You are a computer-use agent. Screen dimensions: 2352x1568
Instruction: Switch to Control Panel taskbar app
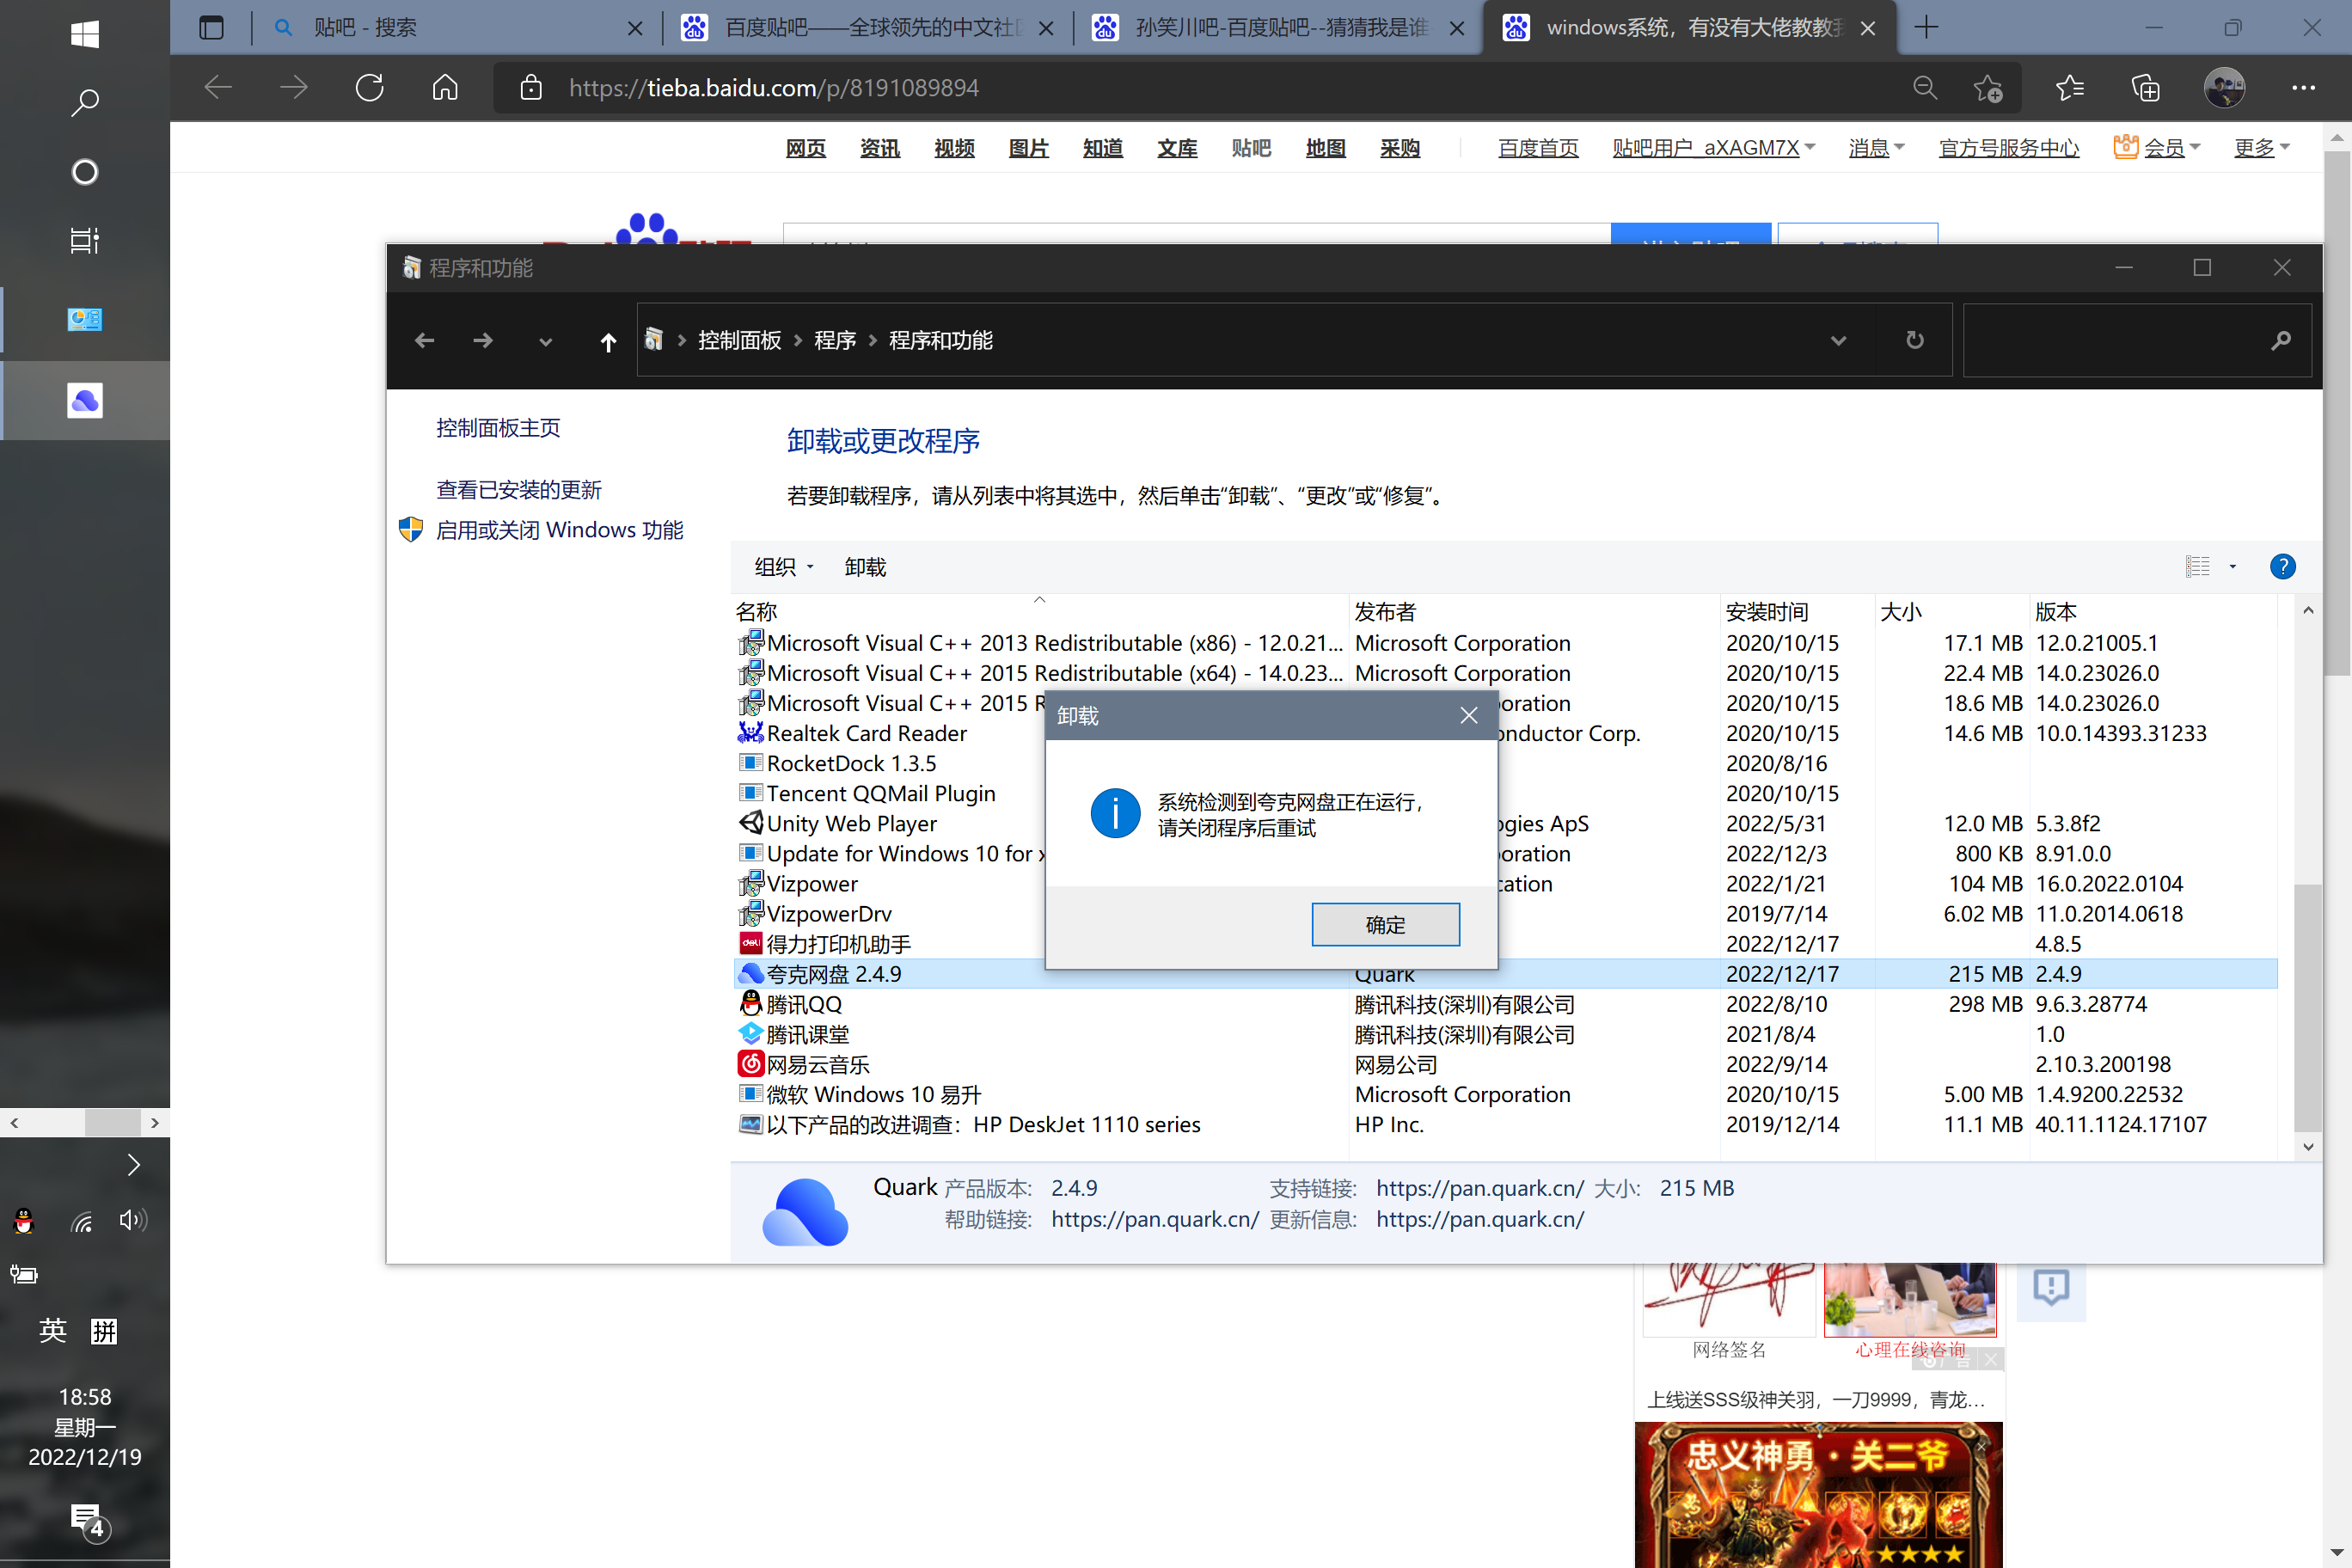pyautogui.click(x=85, y=320)
